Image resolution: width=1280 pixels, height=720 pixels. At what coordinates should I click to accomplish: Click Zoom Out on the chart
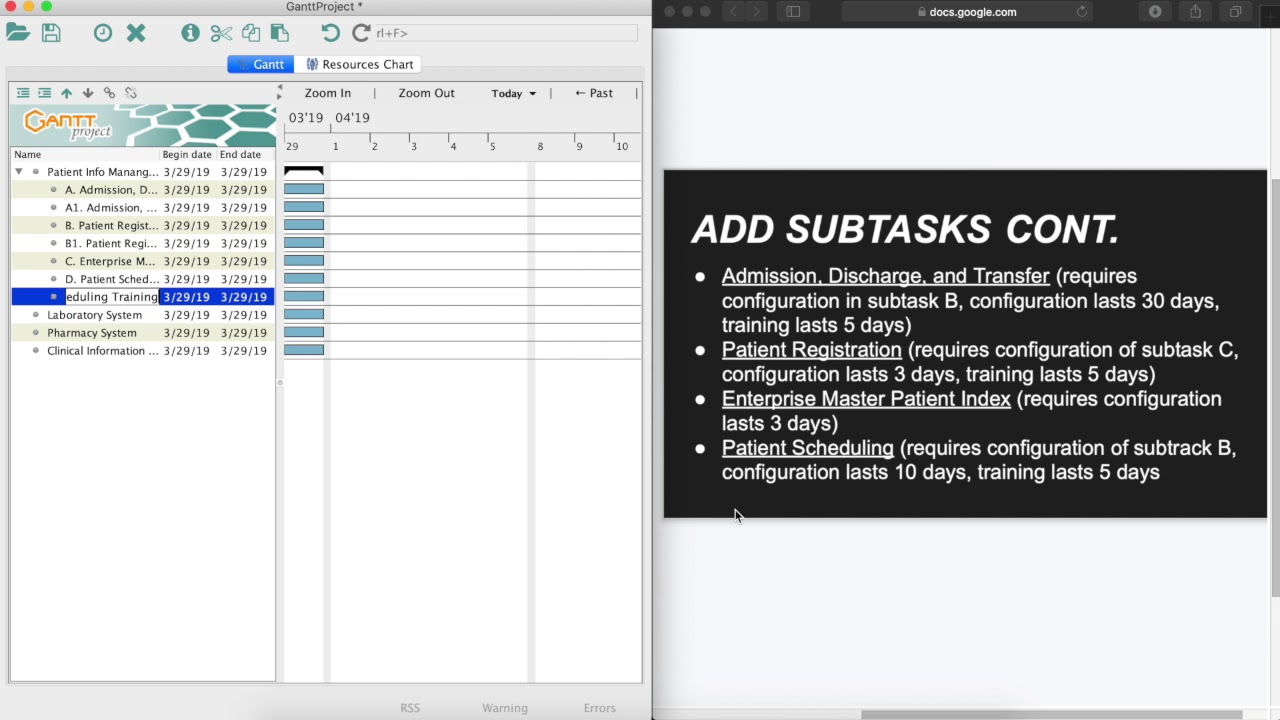[x=426, y=93]
